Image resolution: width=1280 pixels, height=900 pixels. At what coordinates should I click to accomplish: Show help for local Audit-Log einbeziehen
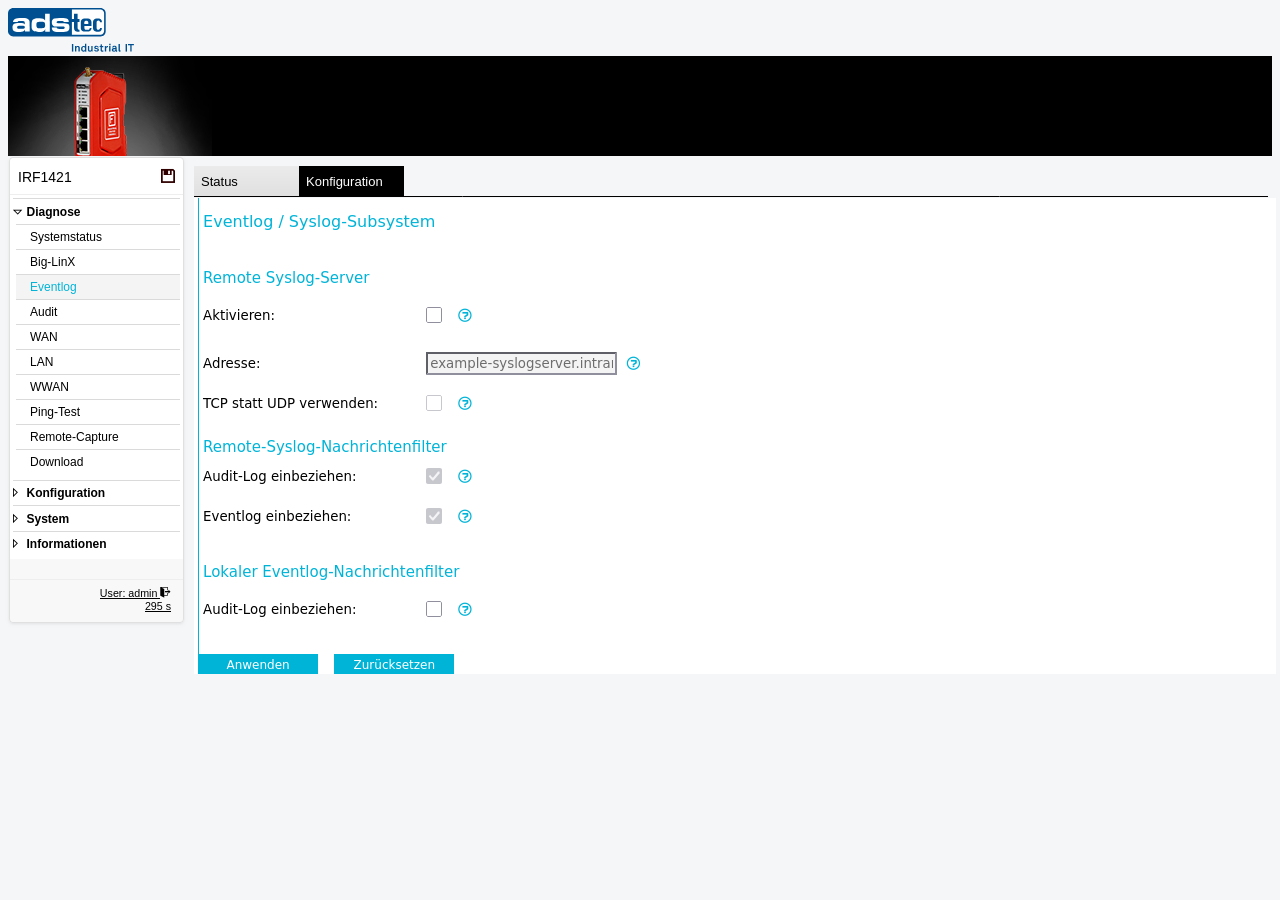click(x=465, y=609)
